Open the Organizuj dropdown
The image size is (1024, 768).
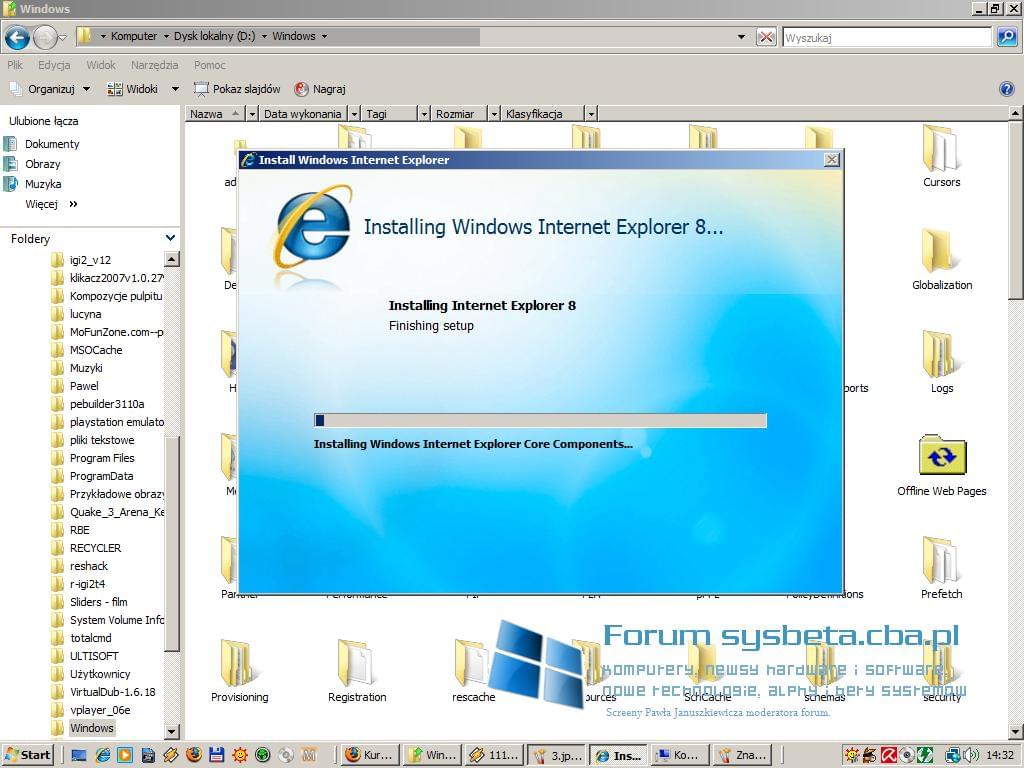[50, 89]
